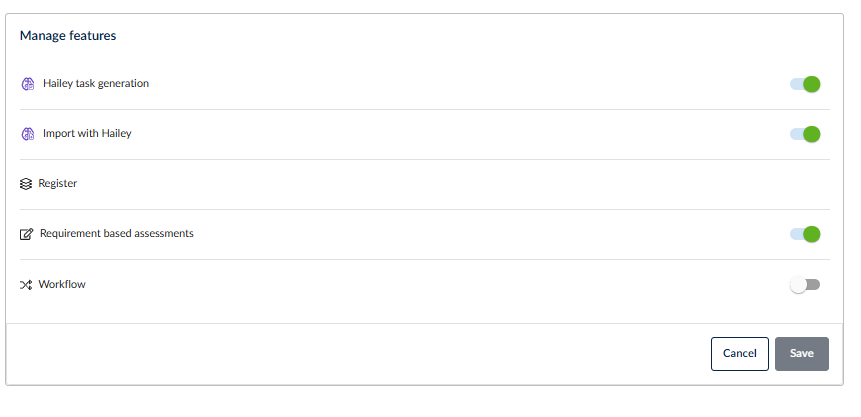
Task: Click the Import with Hailey label text
Action: point(87,134)
